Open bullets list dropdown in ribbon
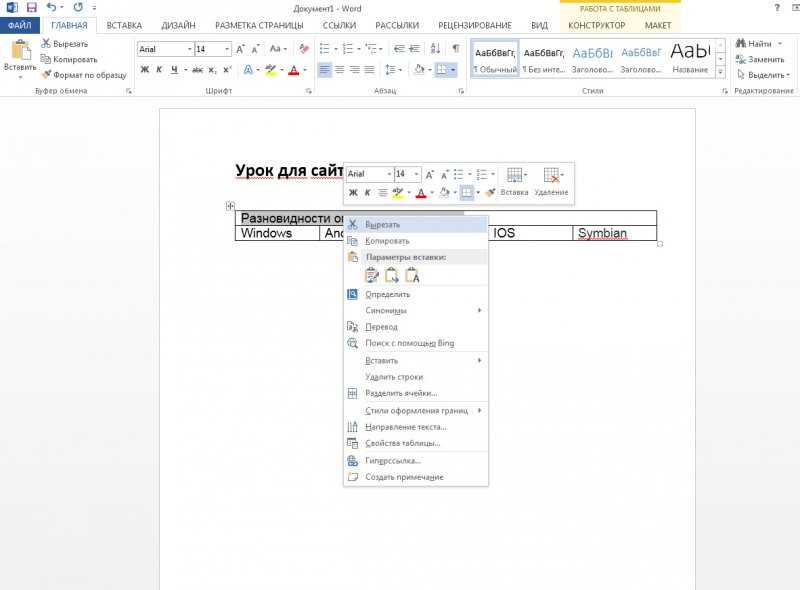 point(336,49)
